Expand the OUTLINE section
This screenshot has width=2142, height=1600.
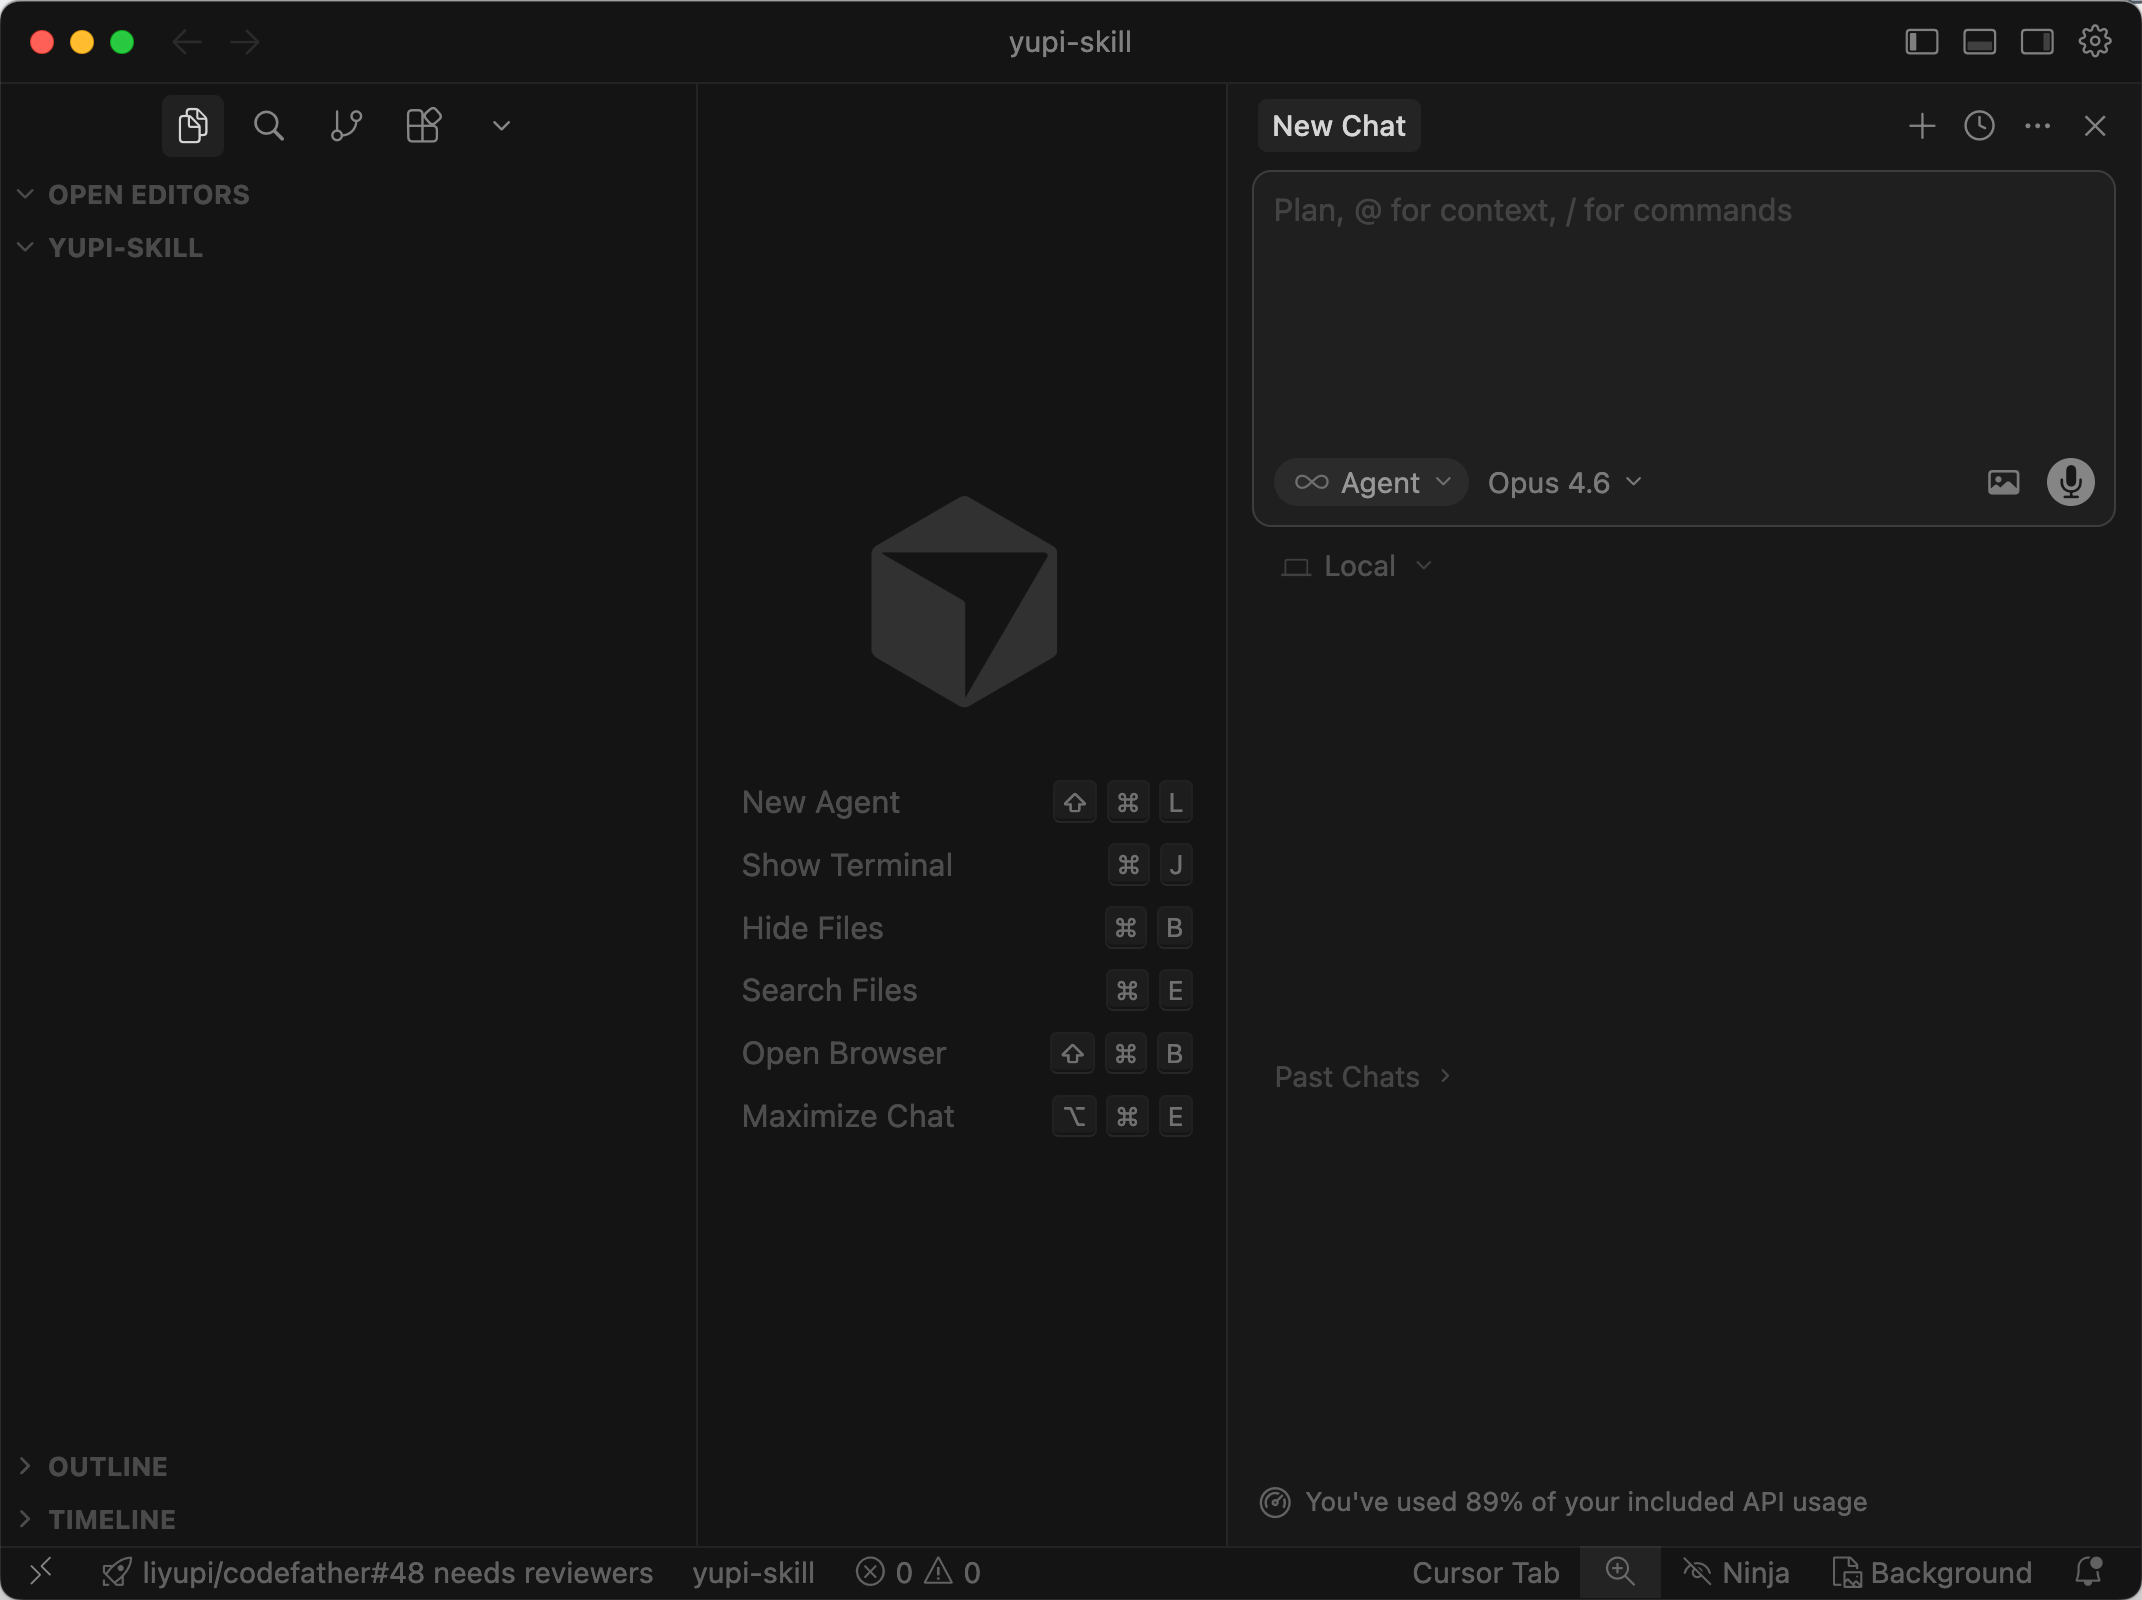pyautogui.click(x=107, y=1466)
